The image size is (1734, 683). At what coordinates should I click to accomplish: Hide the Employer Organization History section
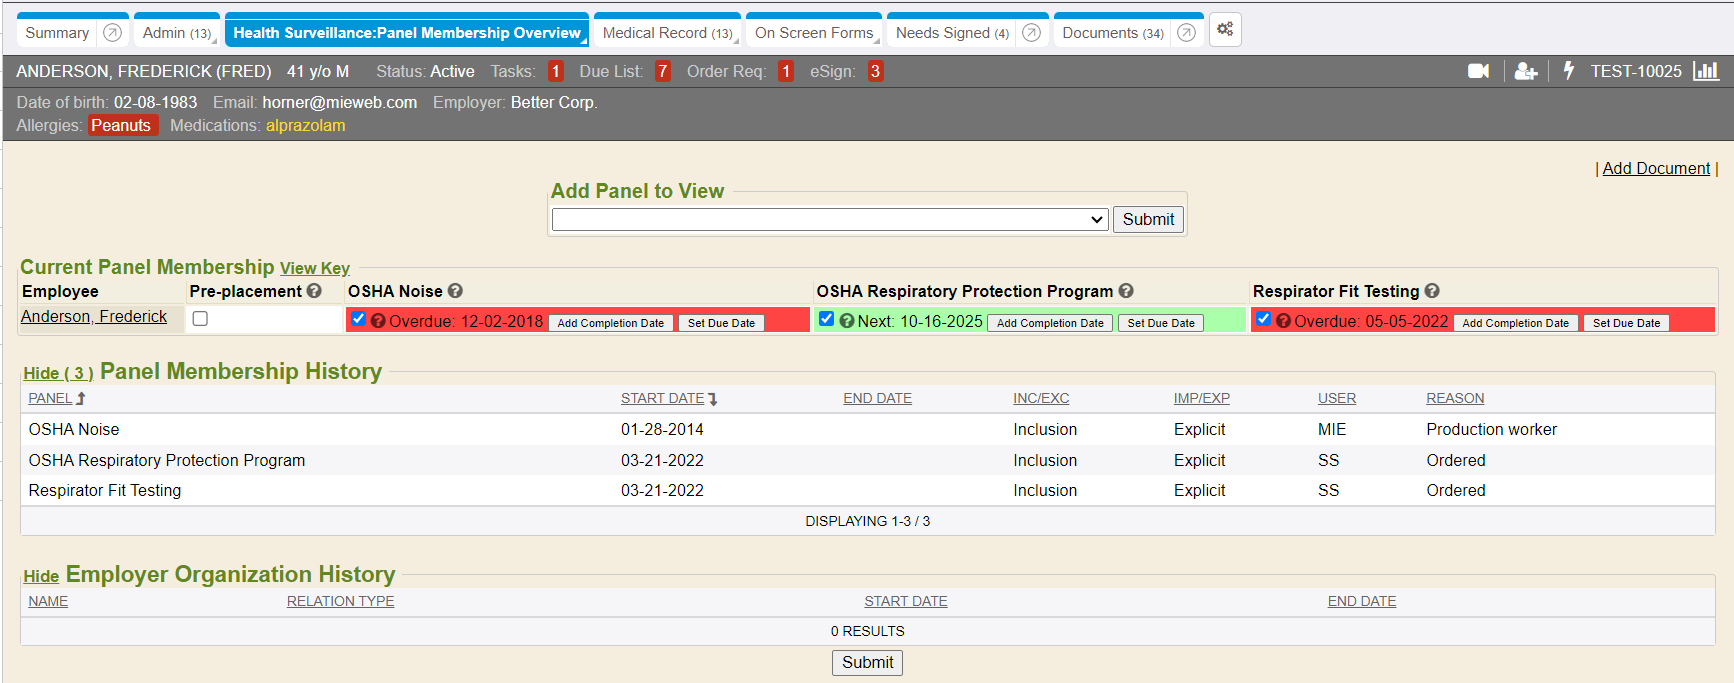[41, 576]
